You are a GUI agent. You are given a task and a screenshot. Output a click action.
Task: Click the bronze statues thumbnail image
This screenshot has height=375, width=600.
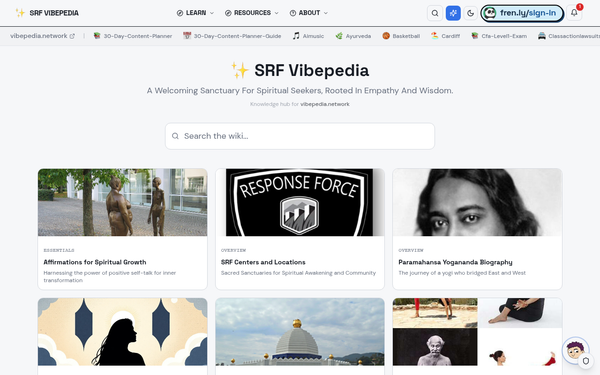(122, 202)
